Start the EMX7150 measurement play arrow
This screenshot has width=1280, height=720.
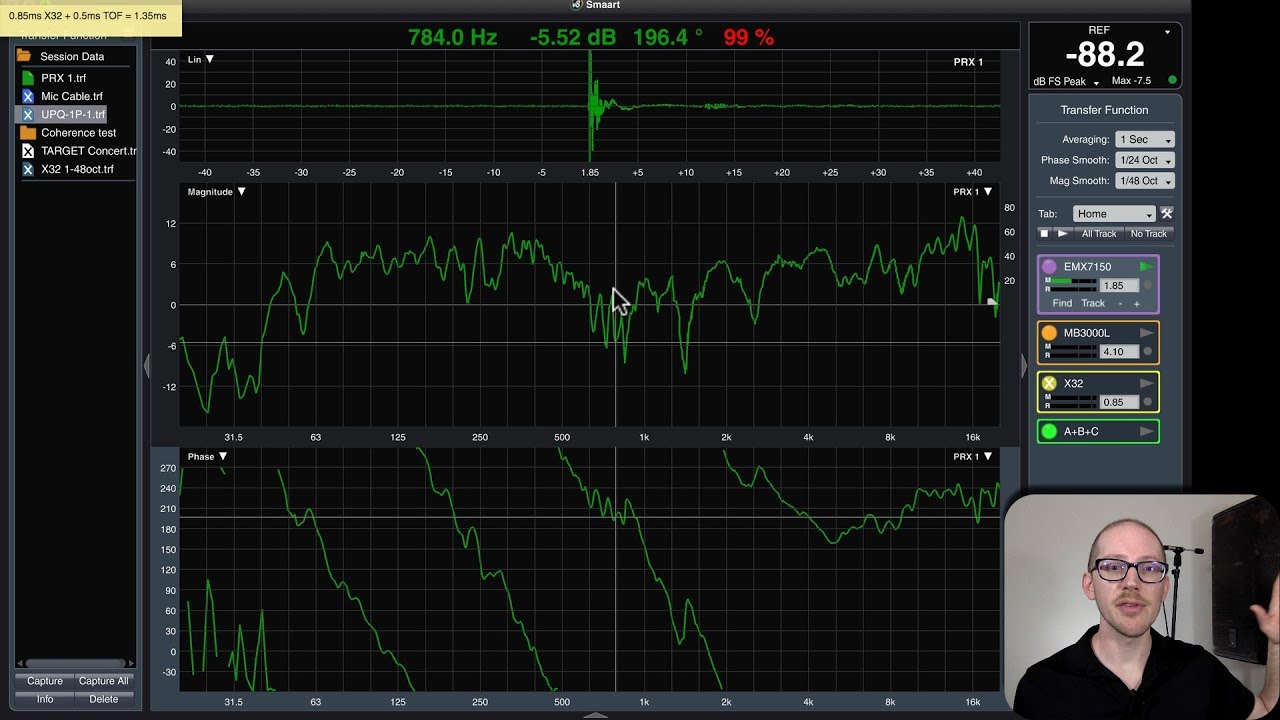1146,267
